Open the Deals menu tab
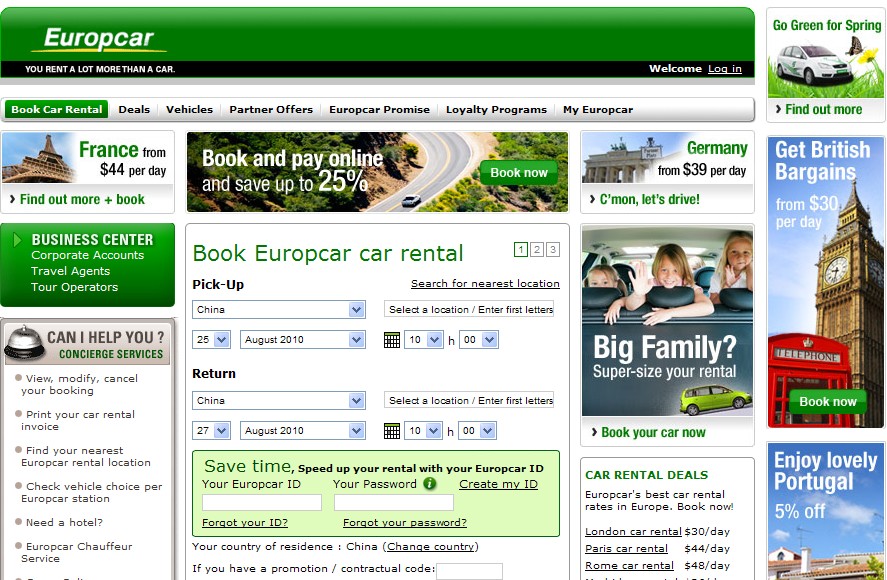Viewport: 887px width, 580px height. (134, 110)
